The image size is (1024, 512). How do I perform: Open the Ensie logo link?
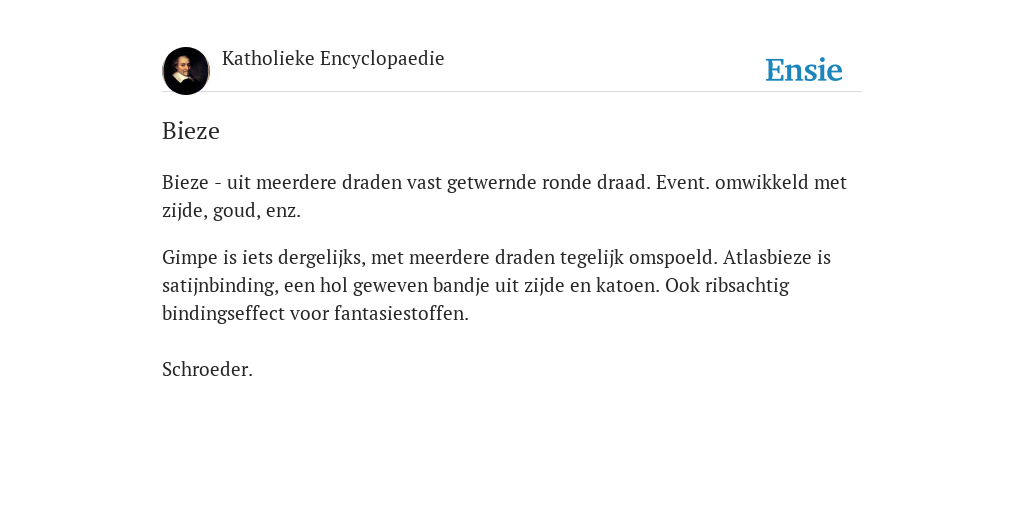click(x=804, y=70)
